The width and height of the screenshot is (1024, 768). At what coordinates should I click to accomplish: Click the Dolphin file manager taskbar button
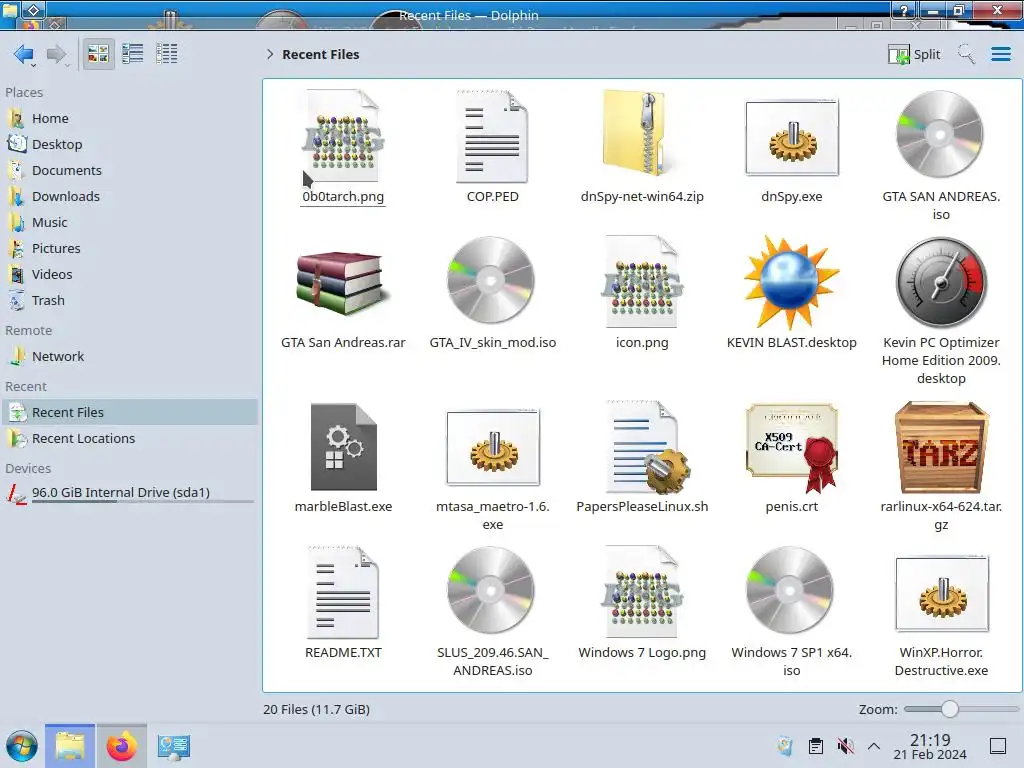(70, 746)
